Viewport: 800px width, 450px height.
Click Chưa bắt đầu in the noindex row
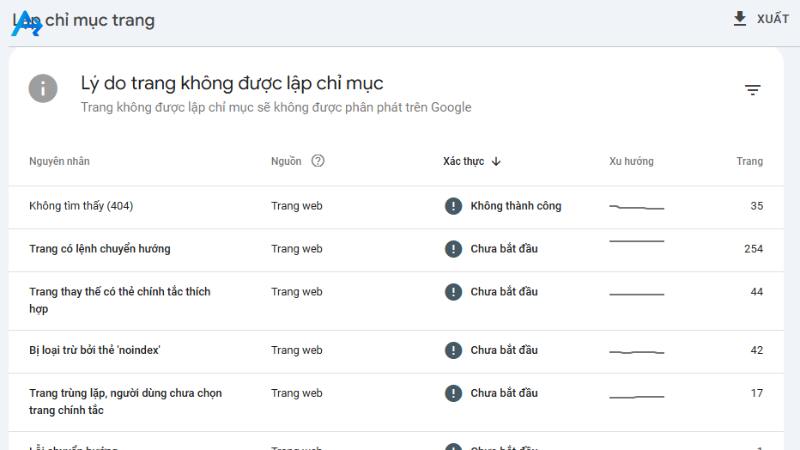504,350
